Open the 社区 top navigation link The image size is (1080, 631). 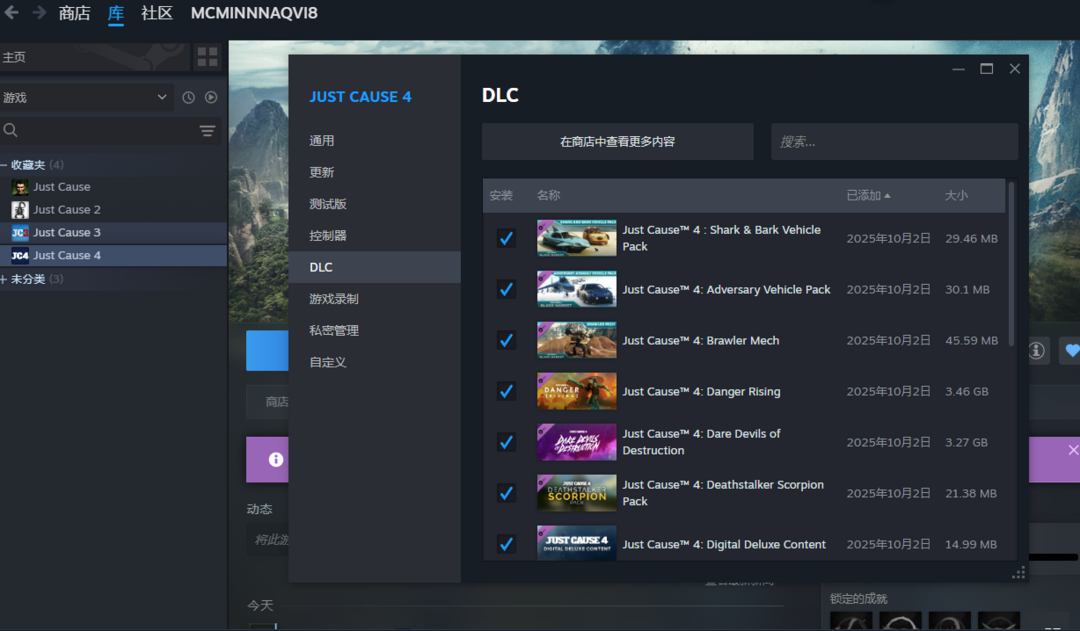156,13
